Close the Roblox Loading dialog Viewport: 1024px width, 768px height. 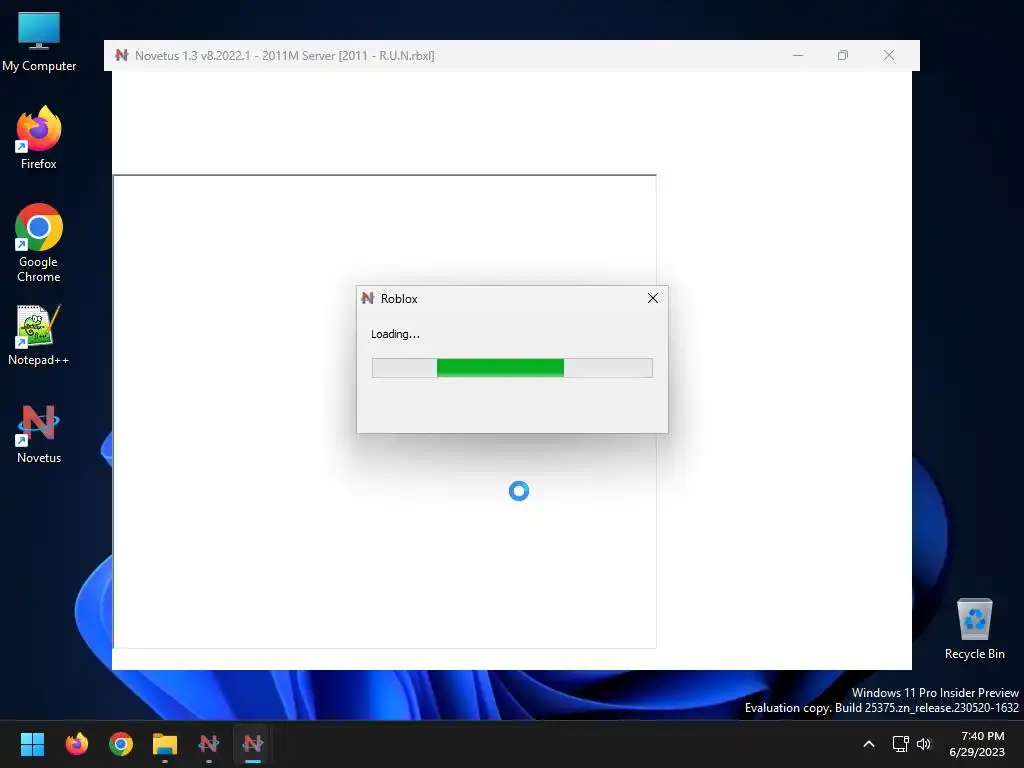click(652, 298)
